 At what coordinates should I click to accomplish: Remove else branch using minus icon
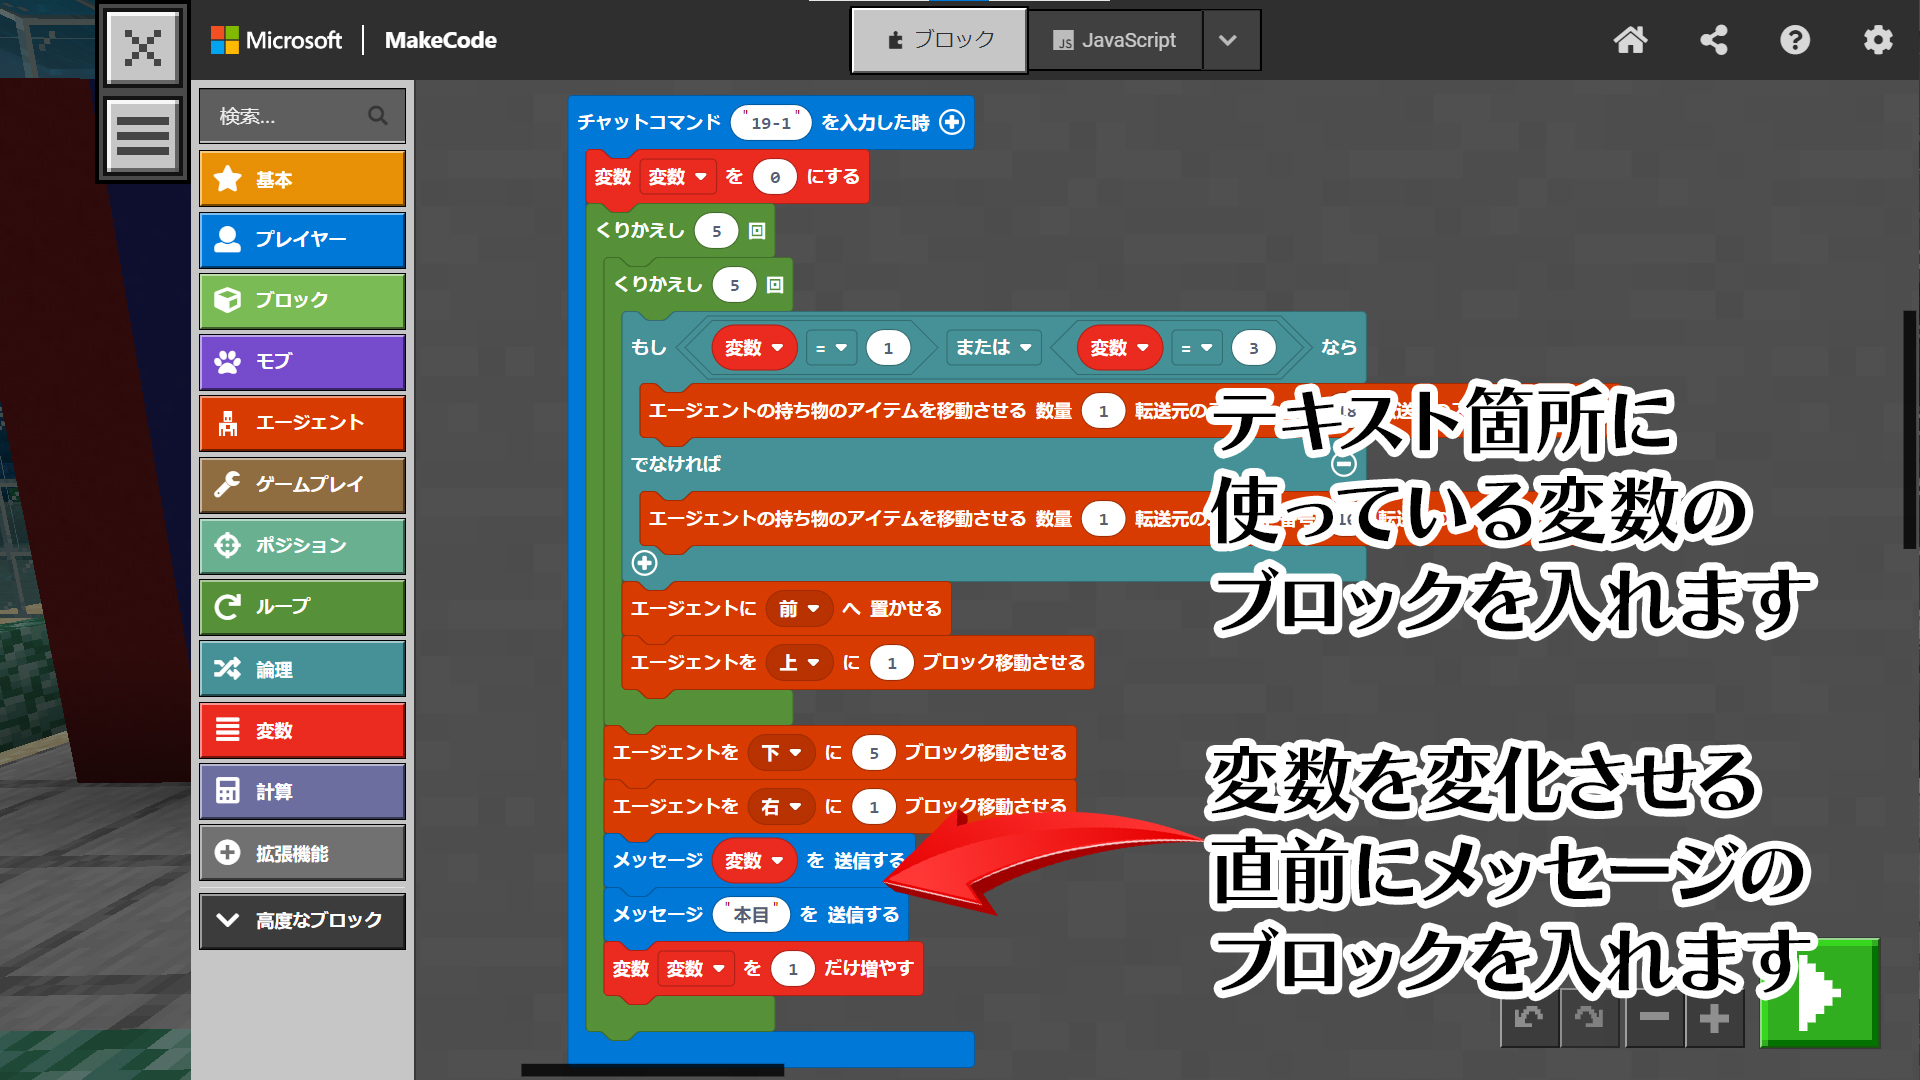[1344, 464]
